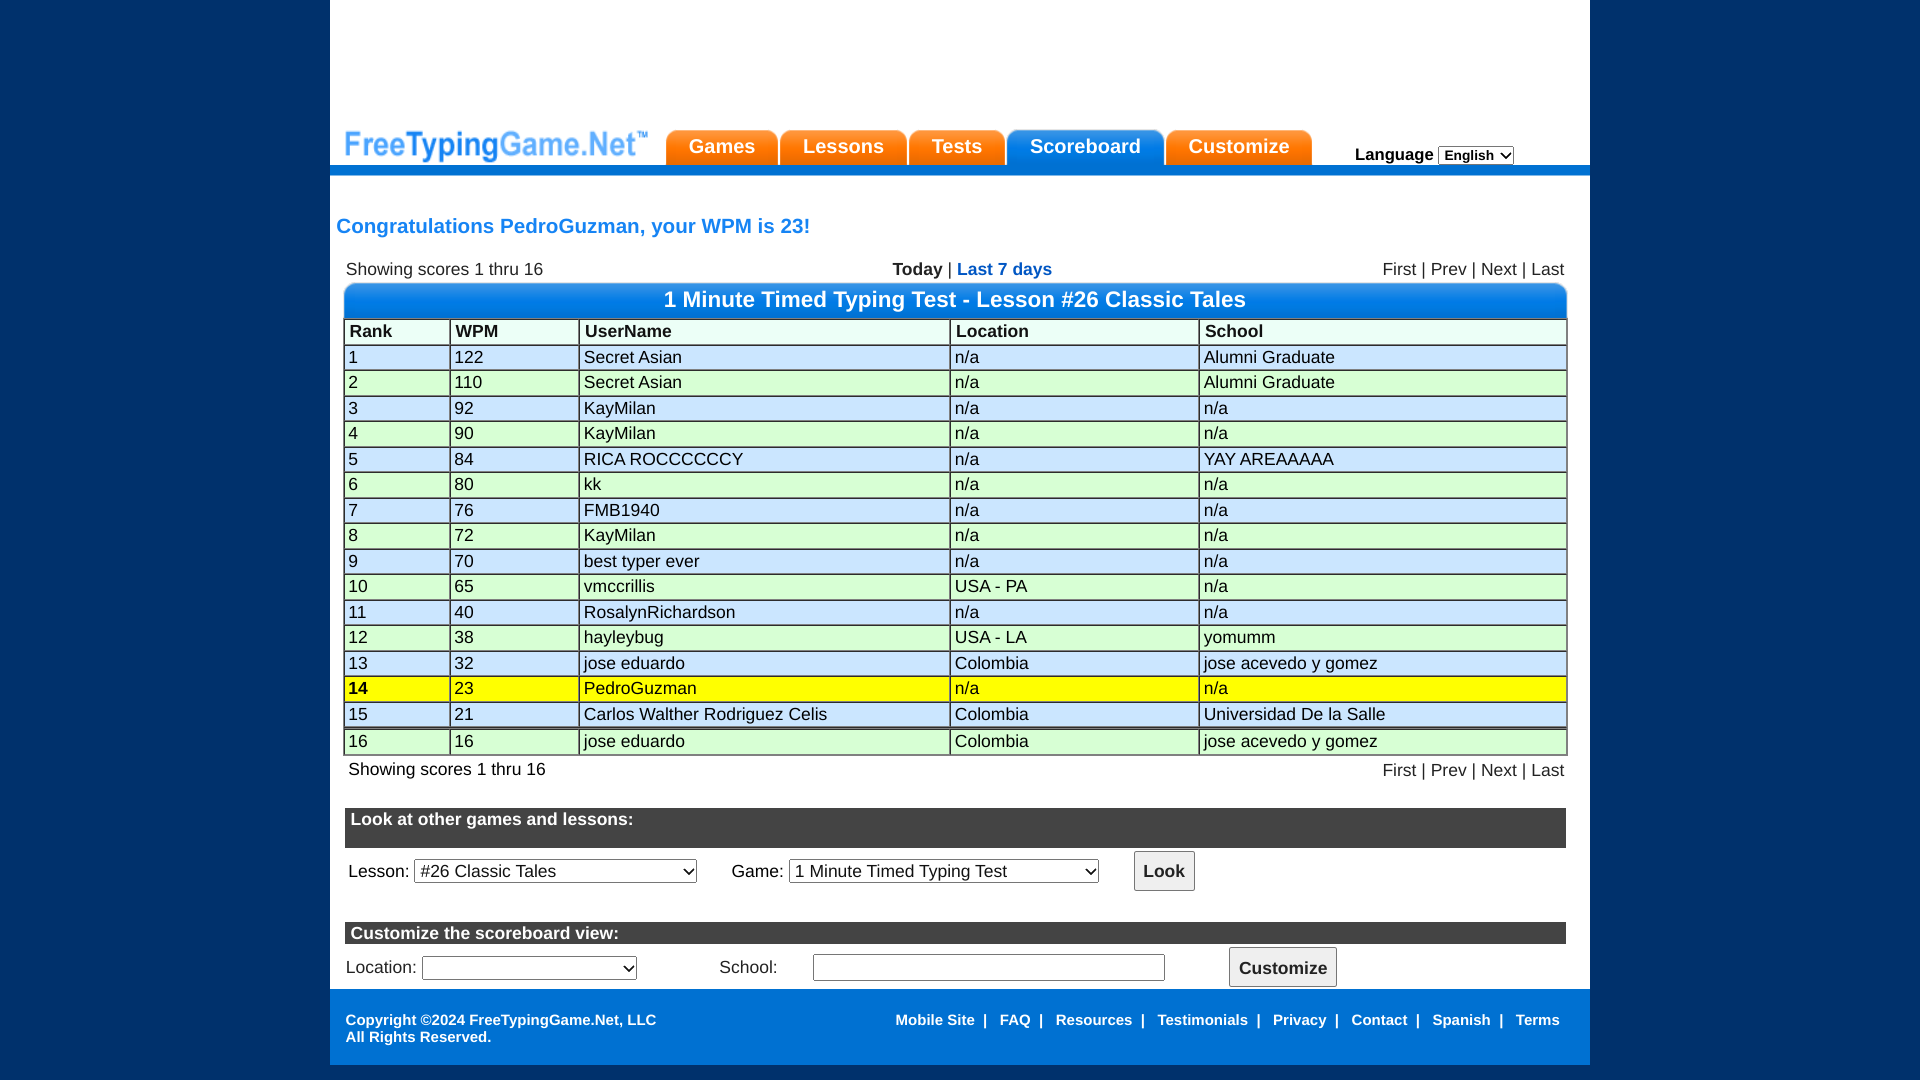Click username vmccrillis

(619, 587)
